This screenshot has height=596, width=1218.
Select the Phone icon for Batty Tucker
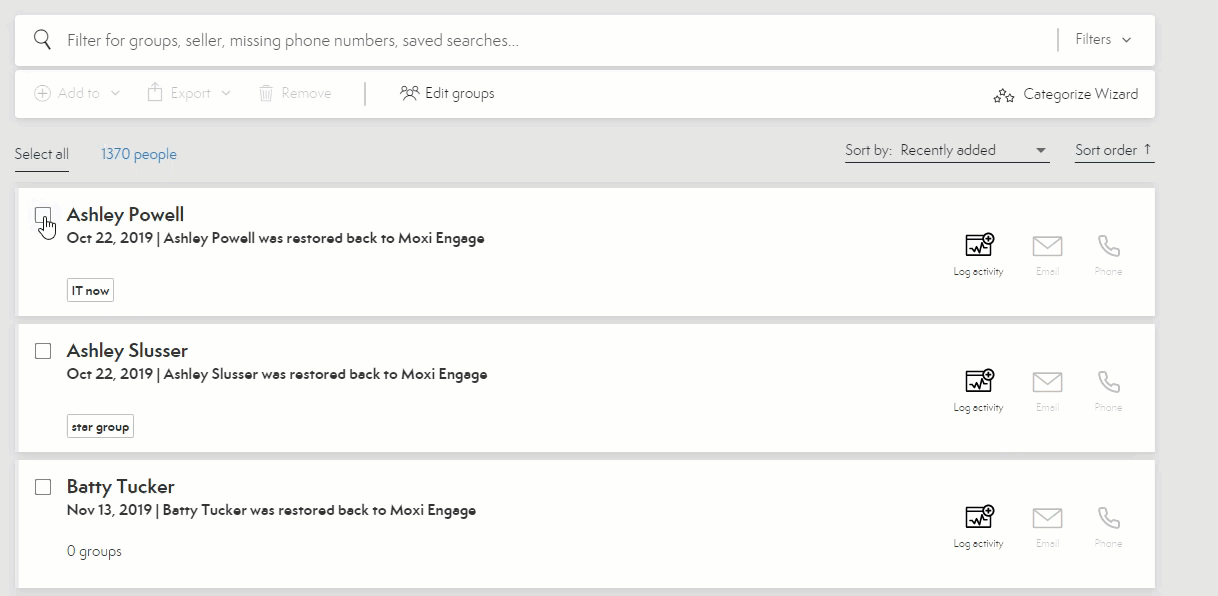point(1108,519)
